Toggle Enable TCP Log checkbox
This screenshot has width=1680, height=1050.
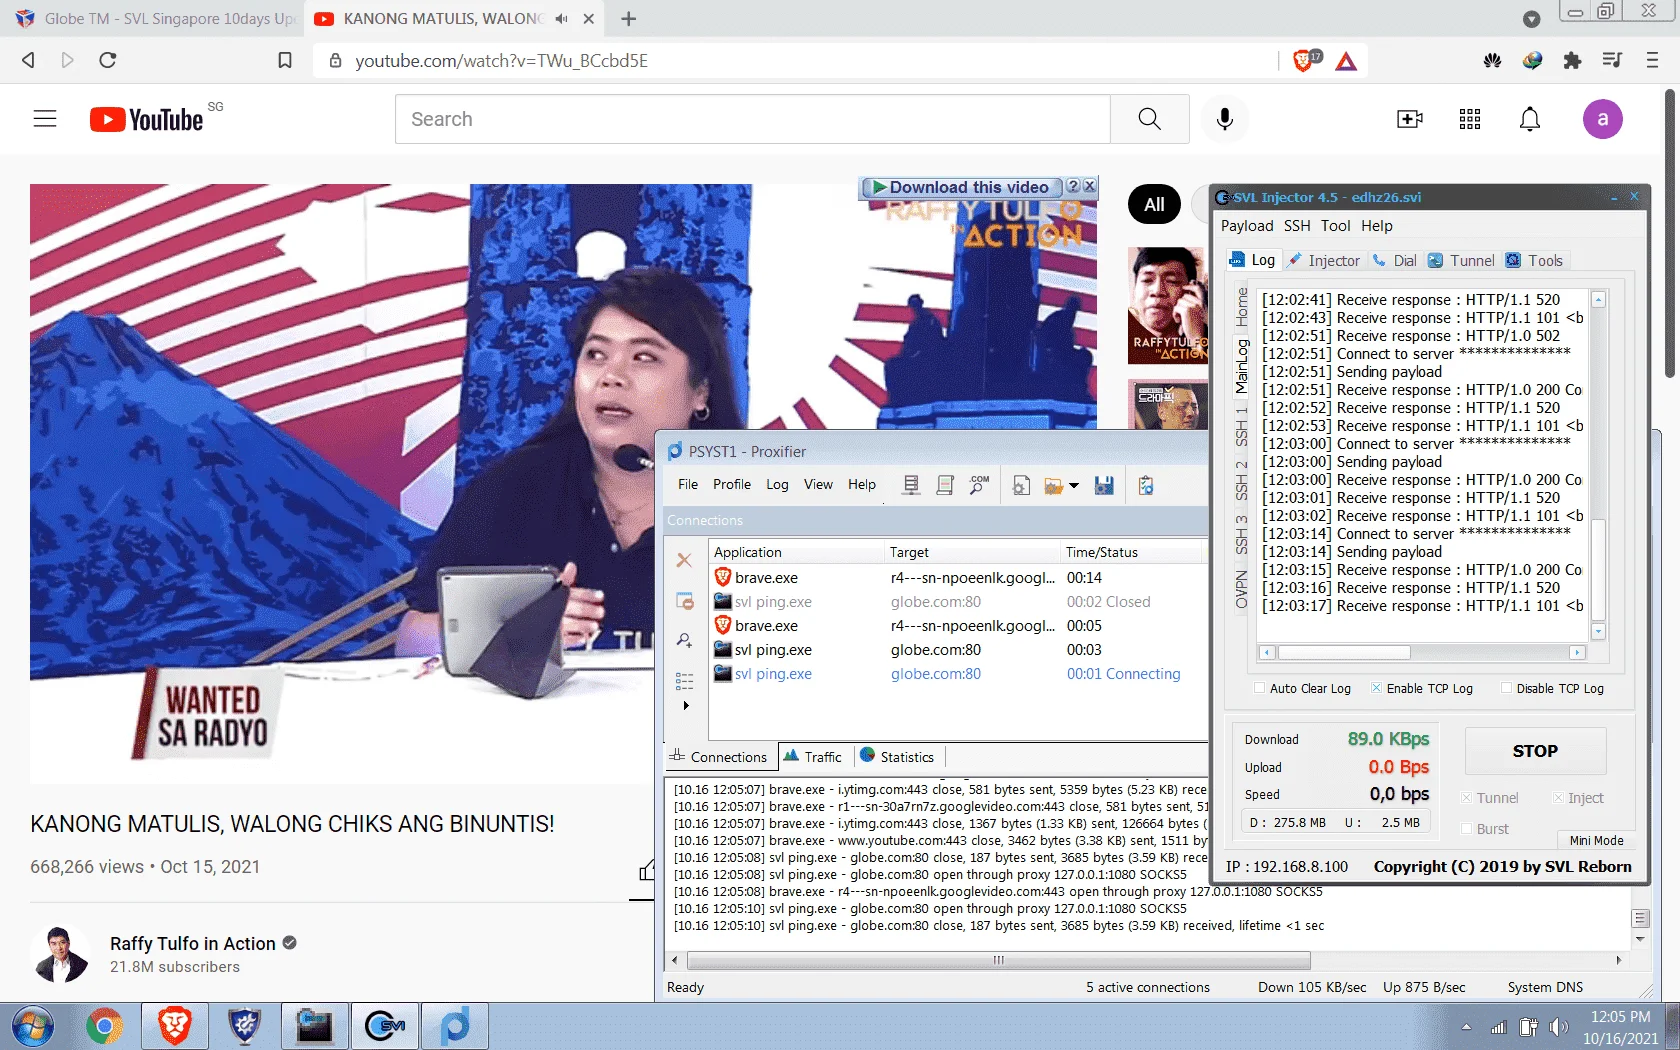pyautogui.click(x=1376, y=688)
